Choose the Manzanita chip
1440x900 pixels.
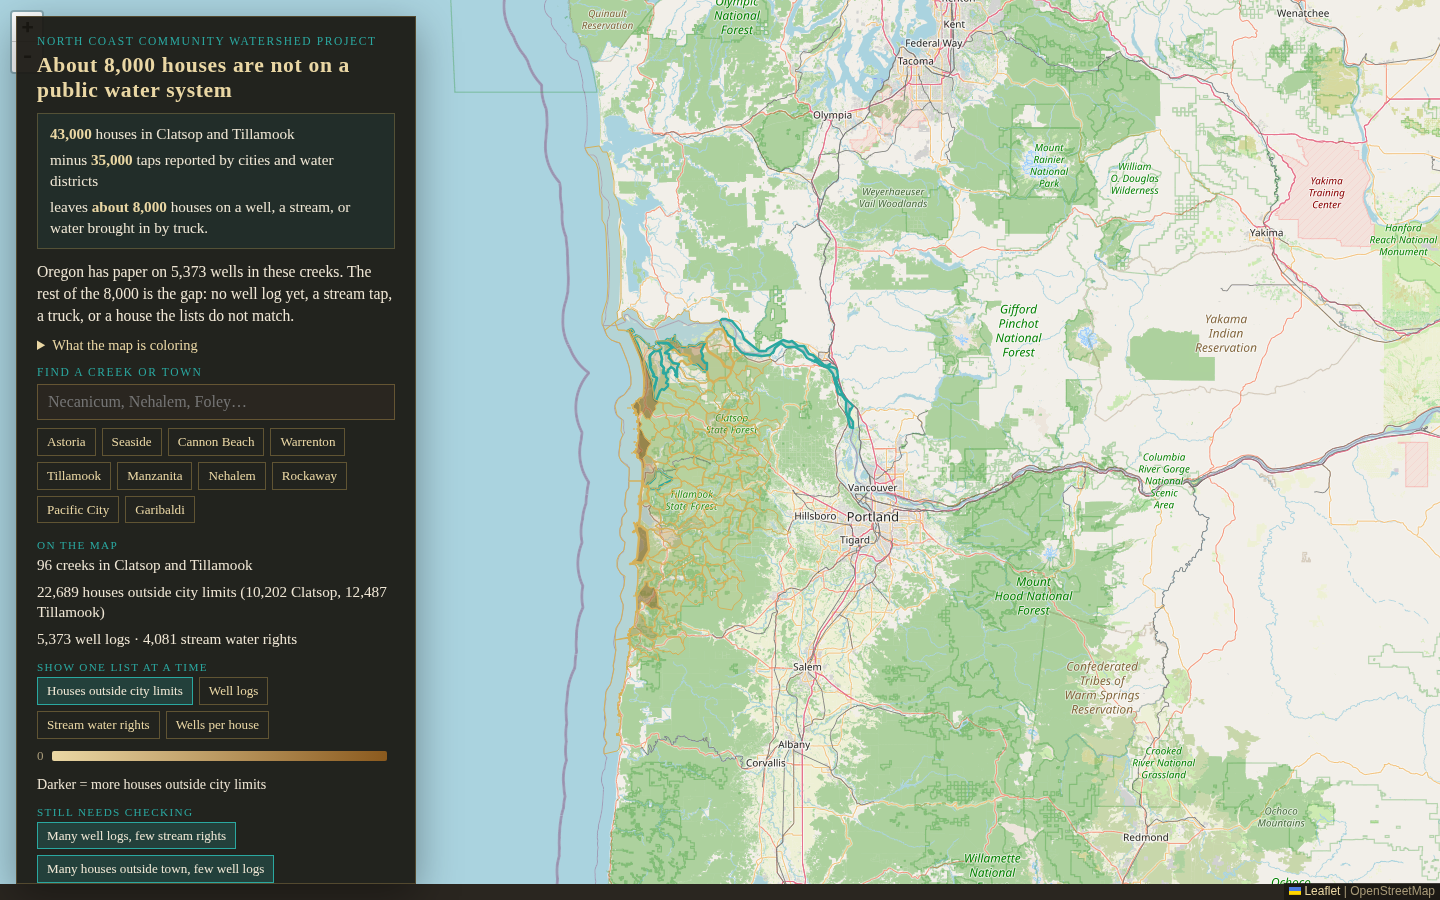[x=155, y=476]
